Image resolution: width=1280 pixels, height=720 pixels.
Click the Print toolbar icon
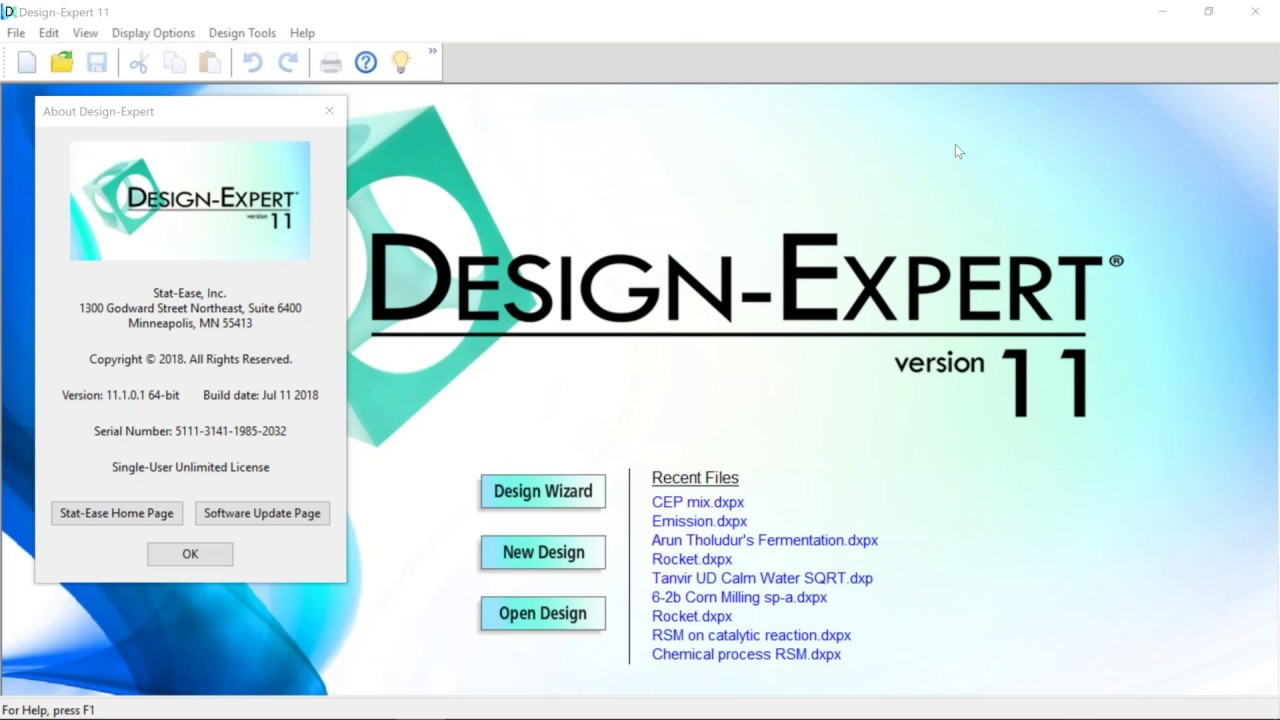point(331,63)
